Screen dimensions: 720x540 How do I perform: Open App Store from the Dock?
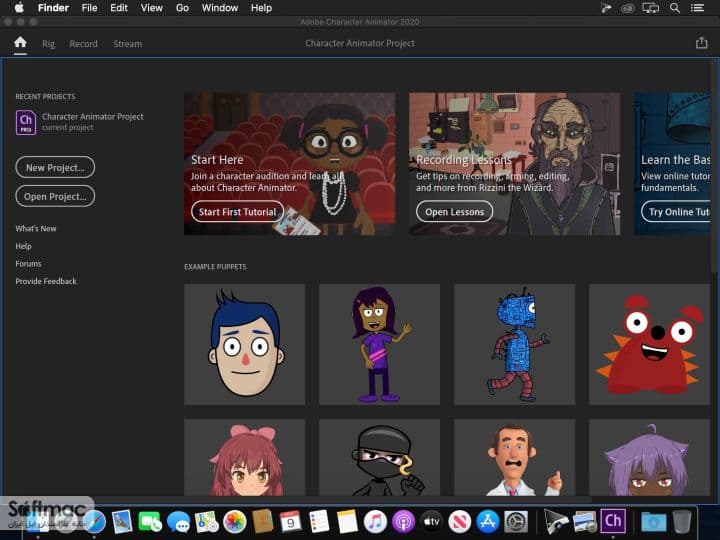pyautogui.click(x=488, y=522)
